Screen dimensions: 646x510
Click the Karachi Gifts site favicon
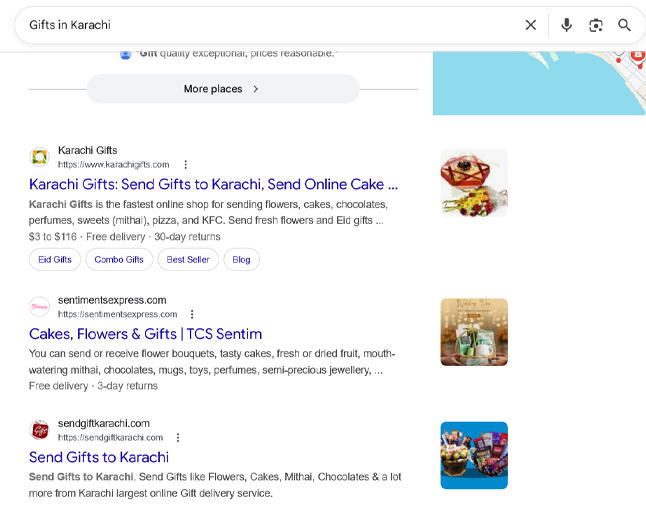[x=39, y=157]
